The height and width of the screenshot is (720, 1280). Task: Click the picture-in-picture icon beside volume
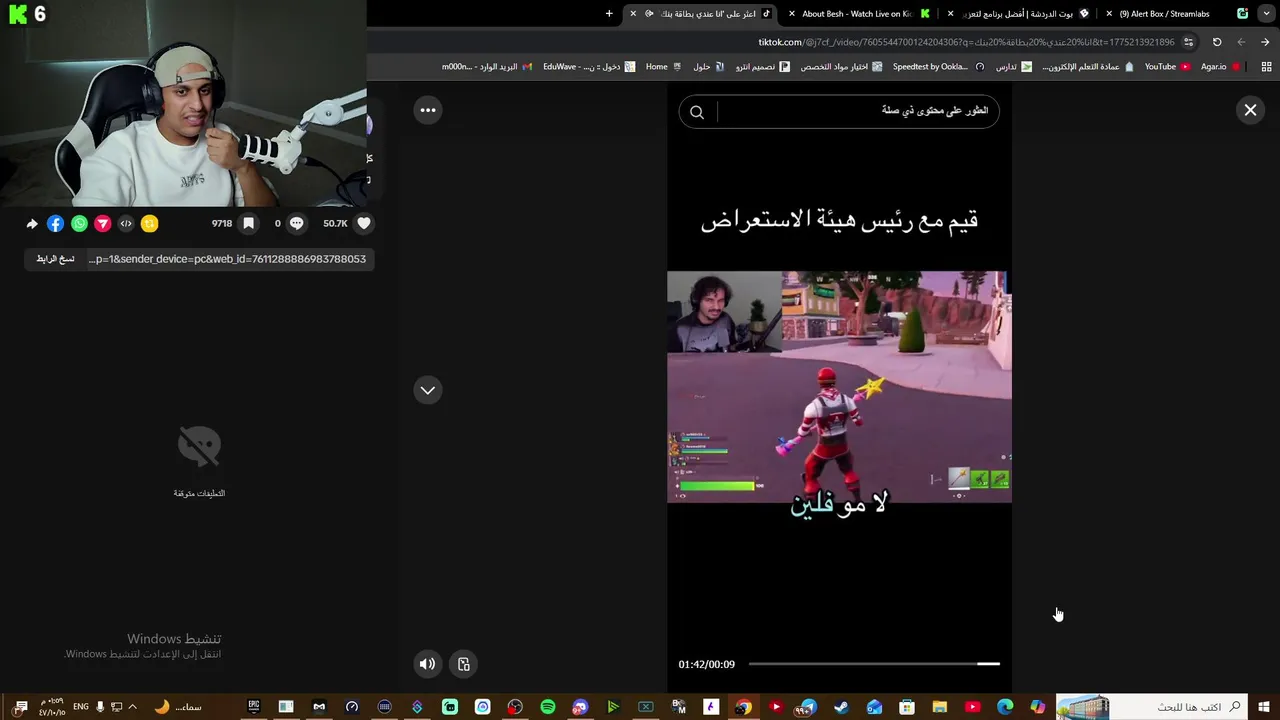[464, 664]
